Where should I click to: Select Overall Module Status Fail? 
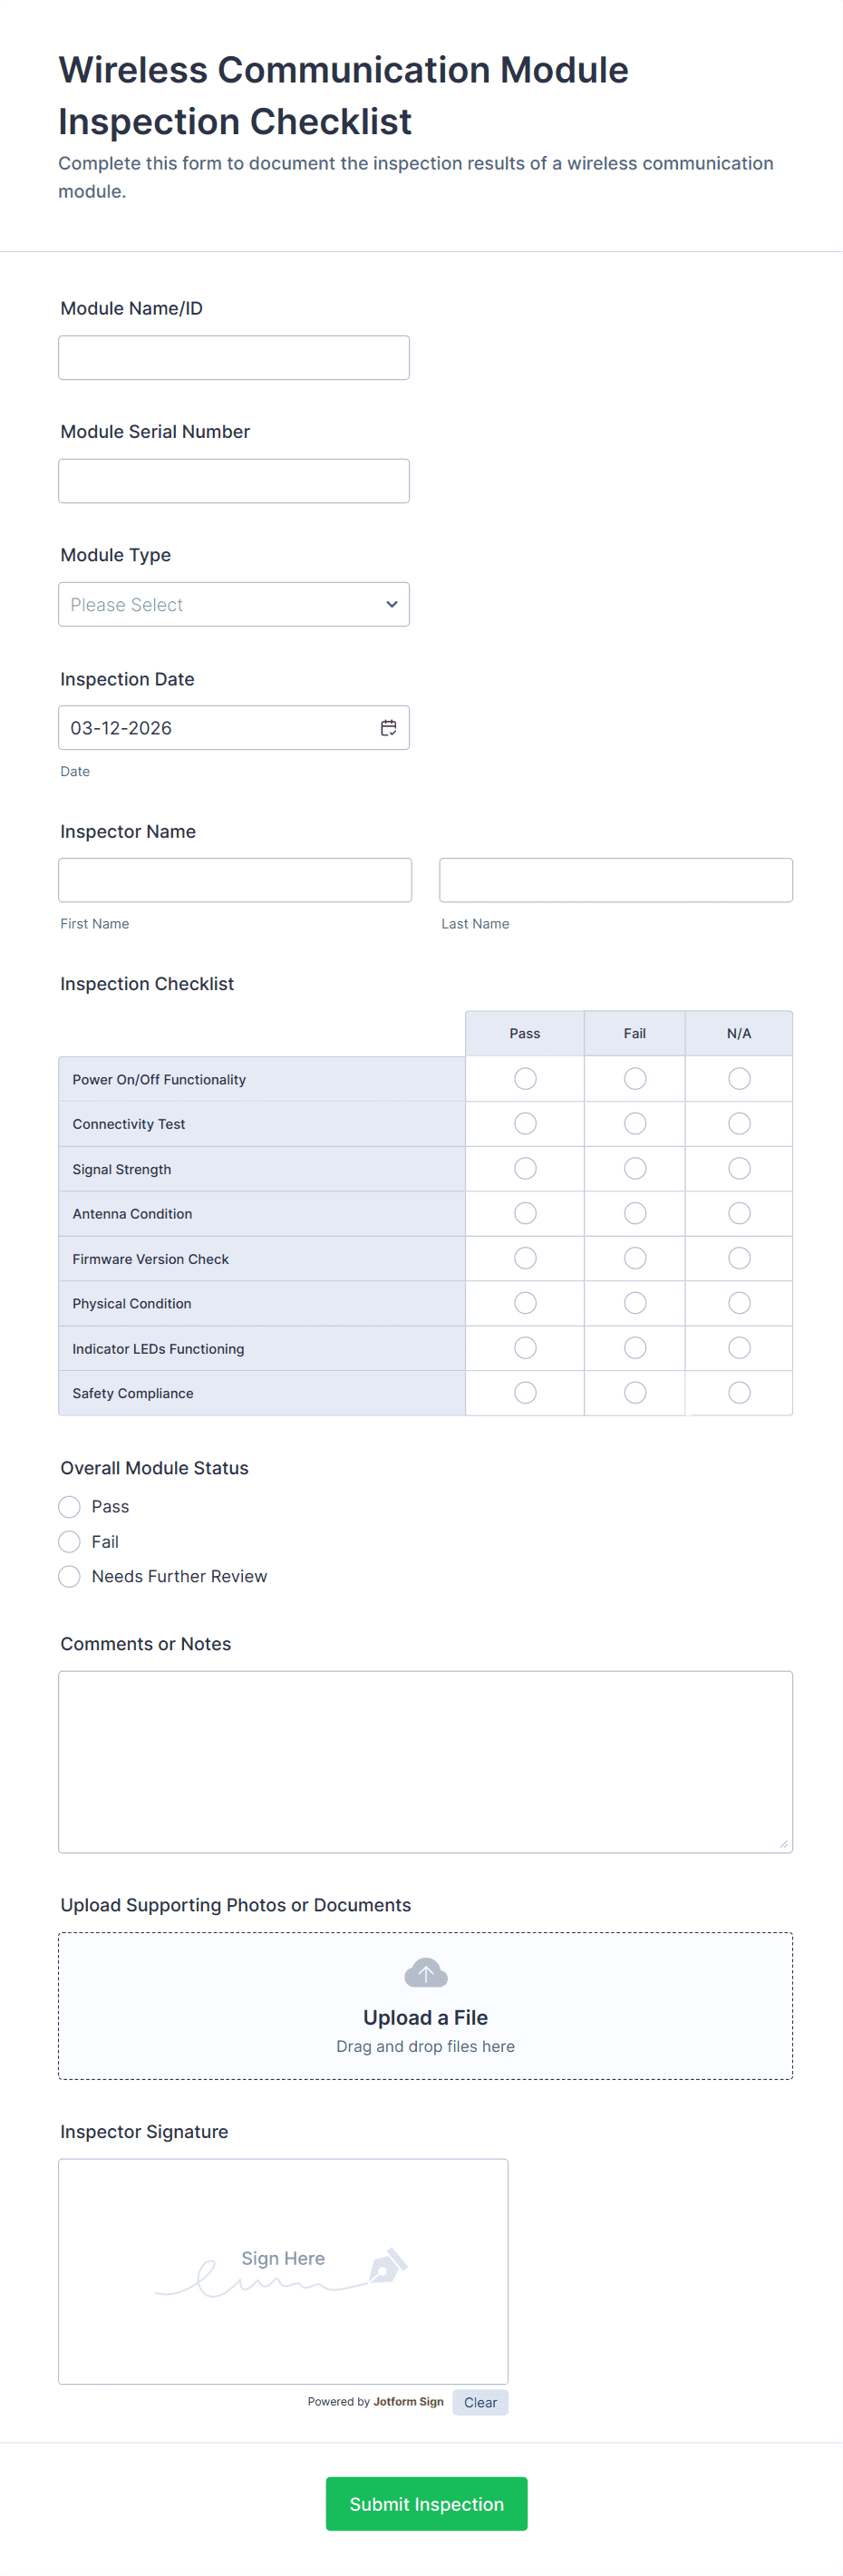coord(69,1542)
